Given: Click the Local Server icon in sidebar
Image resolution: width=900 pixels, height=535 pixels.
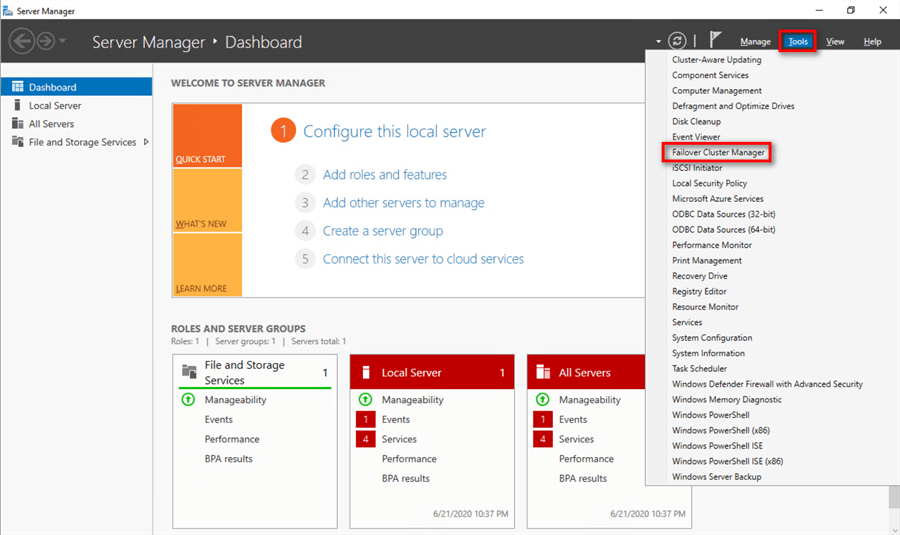Looking at the screenshot, I should (18, 105).
